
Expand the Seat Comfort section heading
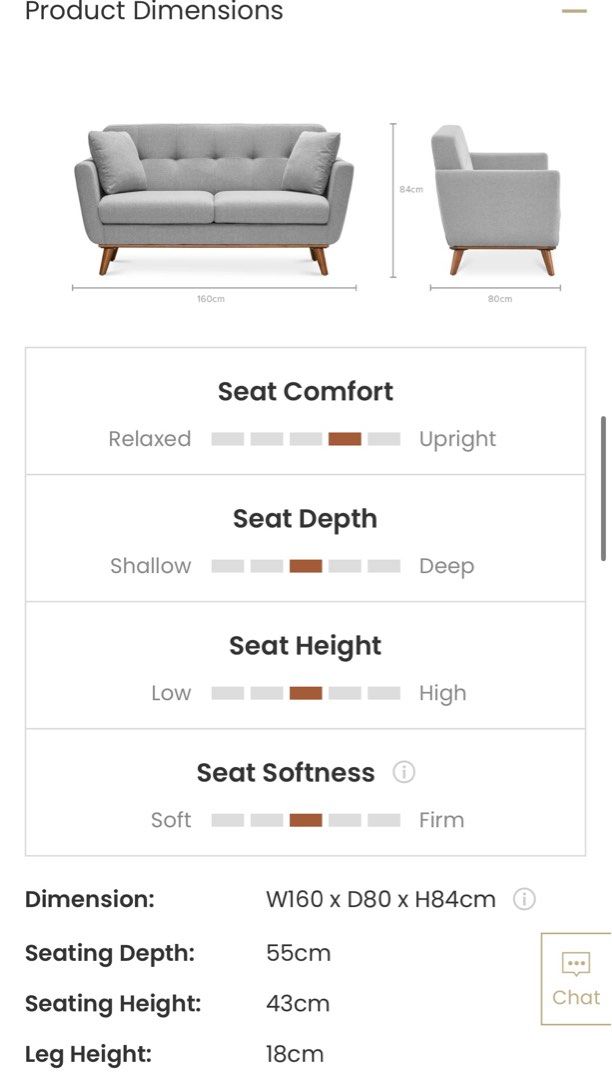coord(305,391)
